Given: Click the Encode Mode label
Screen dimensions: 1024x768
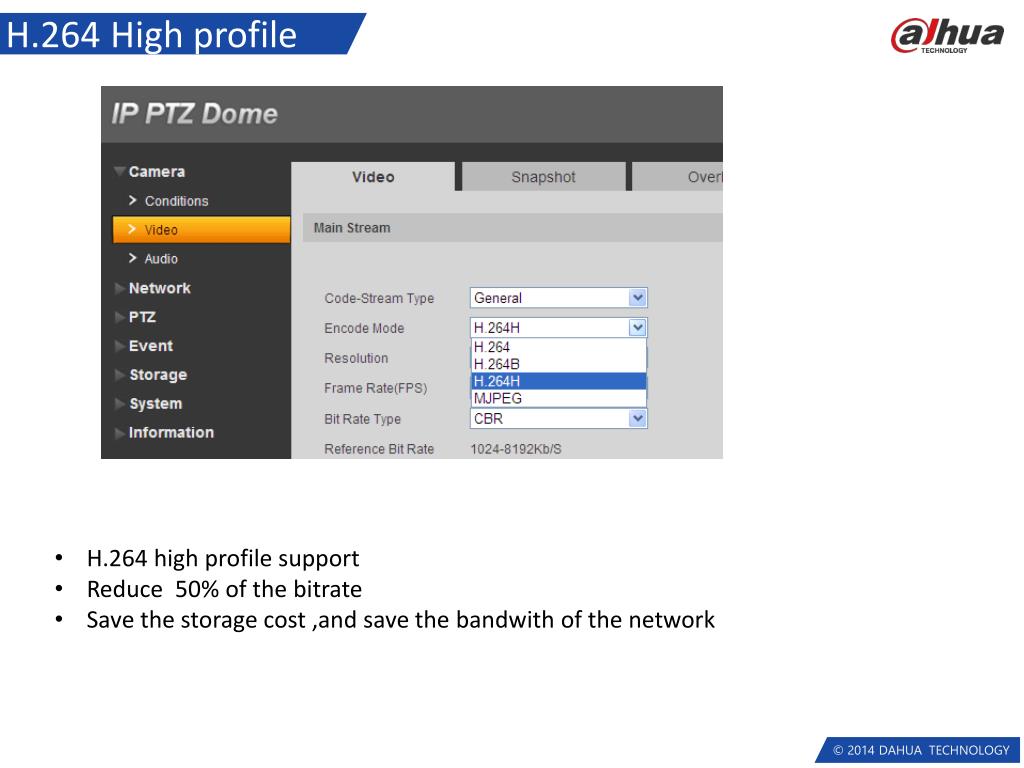Looking at the screenshot, I should (x=364, y=328).
